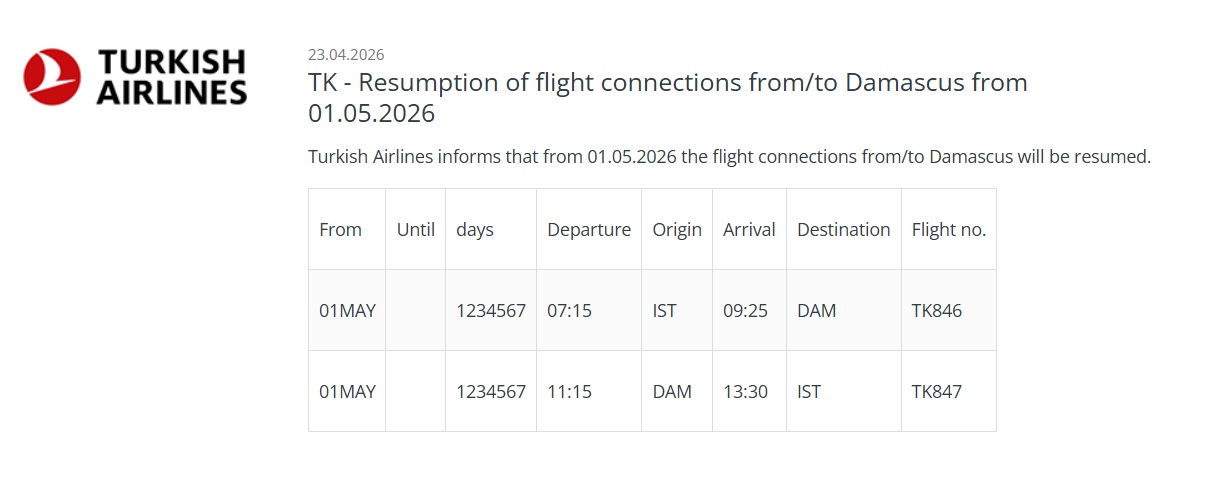
Task: Select the DAM destination cell for TK846
Action: [x=817, y=310]
